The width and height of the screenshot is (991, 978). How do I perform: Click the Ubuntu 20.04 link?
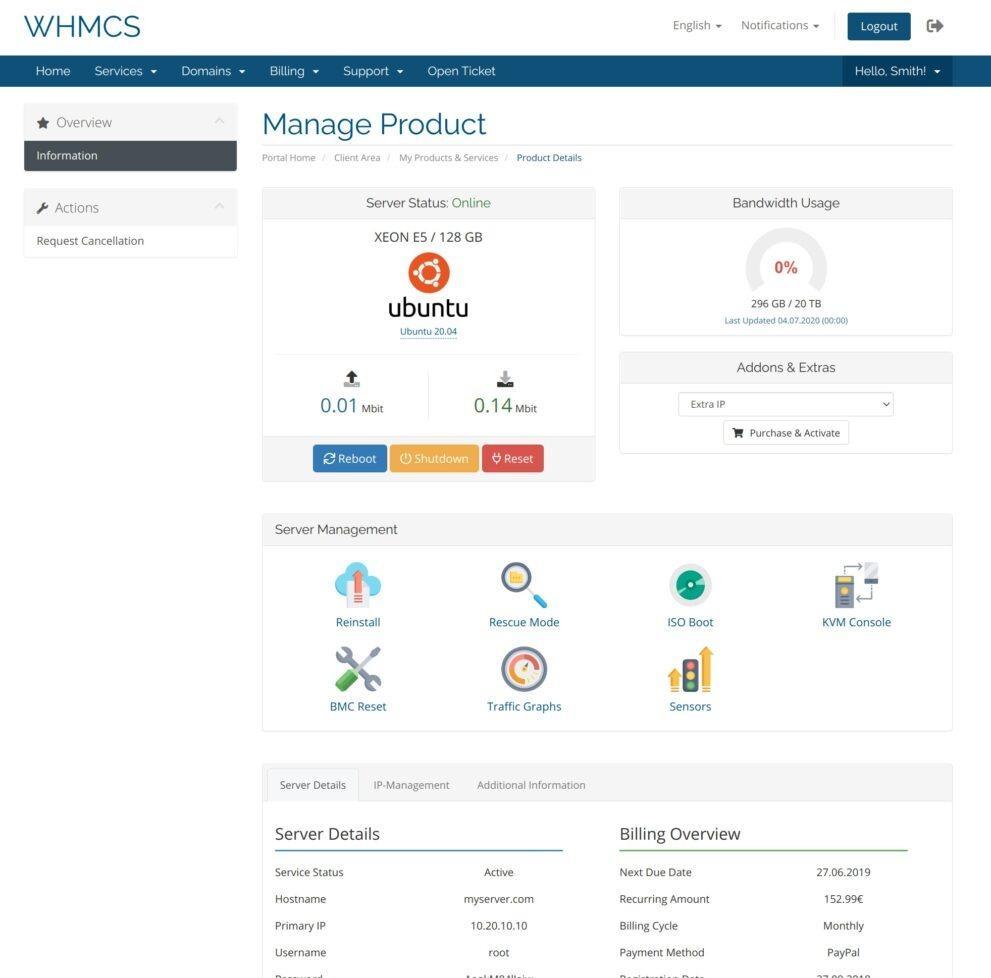(429, 331)
